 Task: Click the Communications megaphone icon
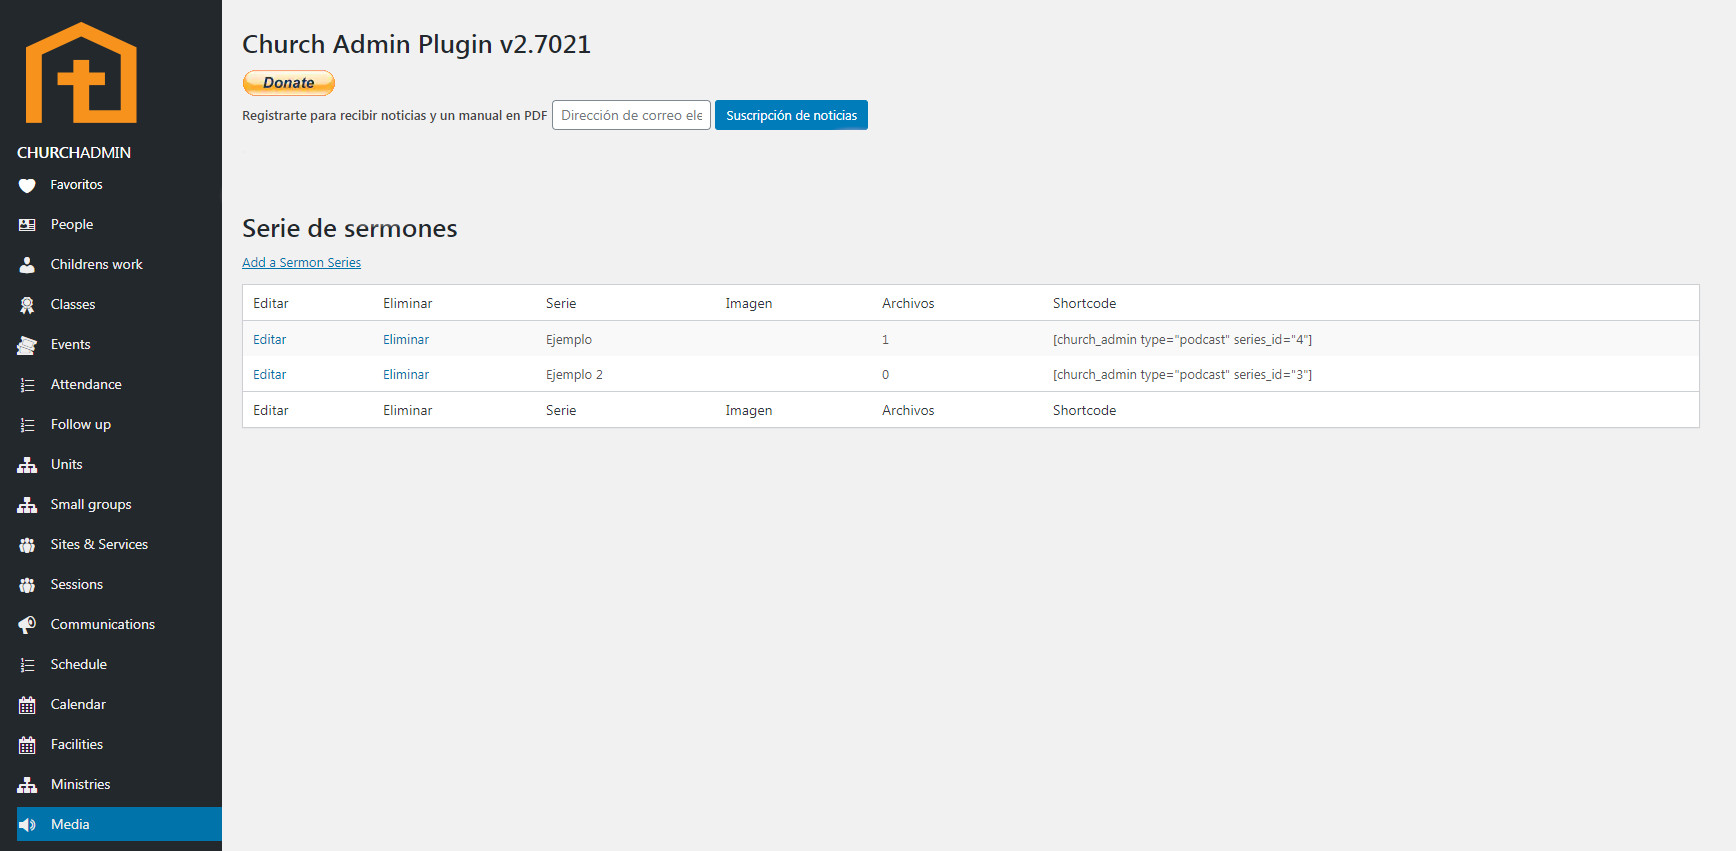[x=27, y=625]
